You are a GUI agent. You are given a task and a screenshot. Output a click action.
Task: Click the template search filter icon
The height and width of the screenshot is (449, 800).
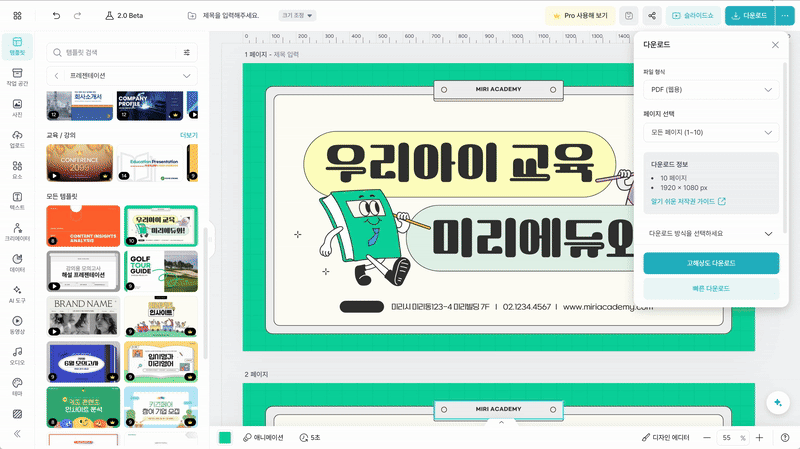point(187,52)
